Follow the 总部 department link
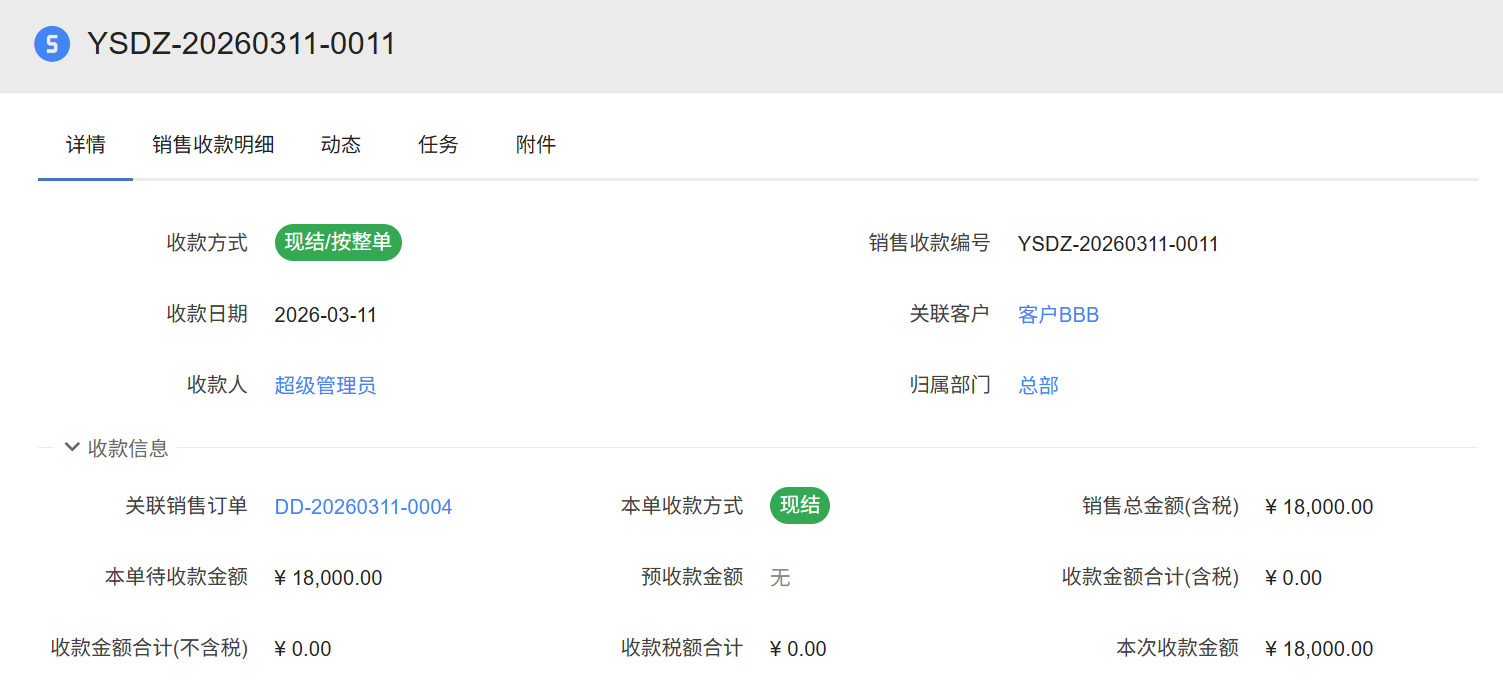1503x697 pixels. [1038, 386]
